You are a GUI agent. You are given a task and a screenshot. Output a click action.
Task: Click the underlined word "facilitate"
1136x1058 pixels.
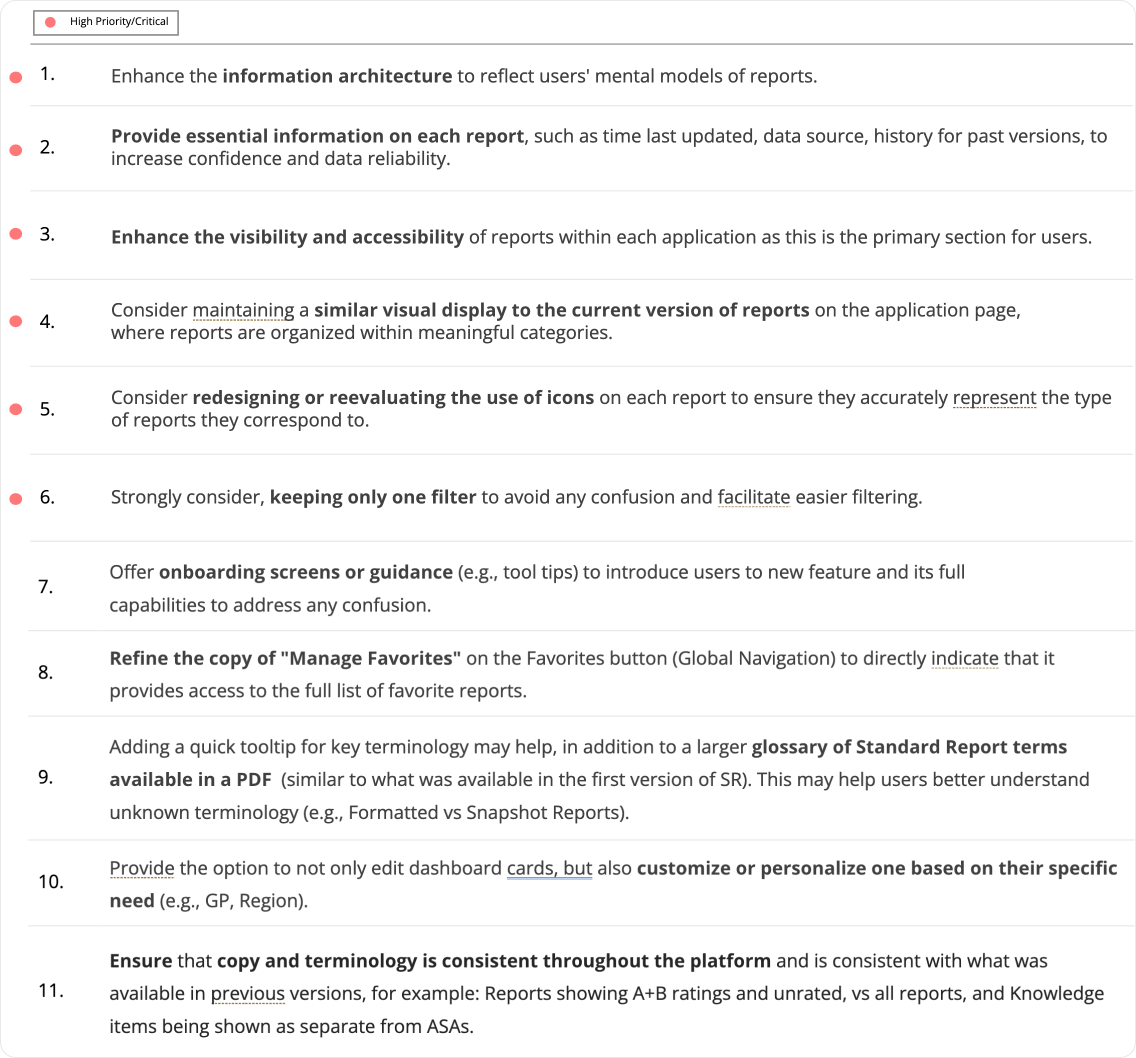(x=754, y=497)
